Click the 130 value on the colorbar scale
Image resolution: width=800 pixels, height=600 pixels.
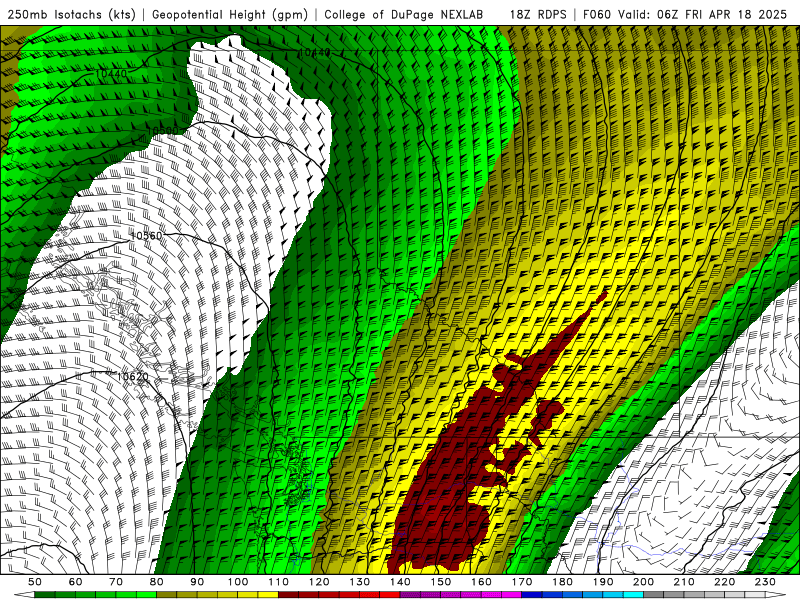[360, 582]
